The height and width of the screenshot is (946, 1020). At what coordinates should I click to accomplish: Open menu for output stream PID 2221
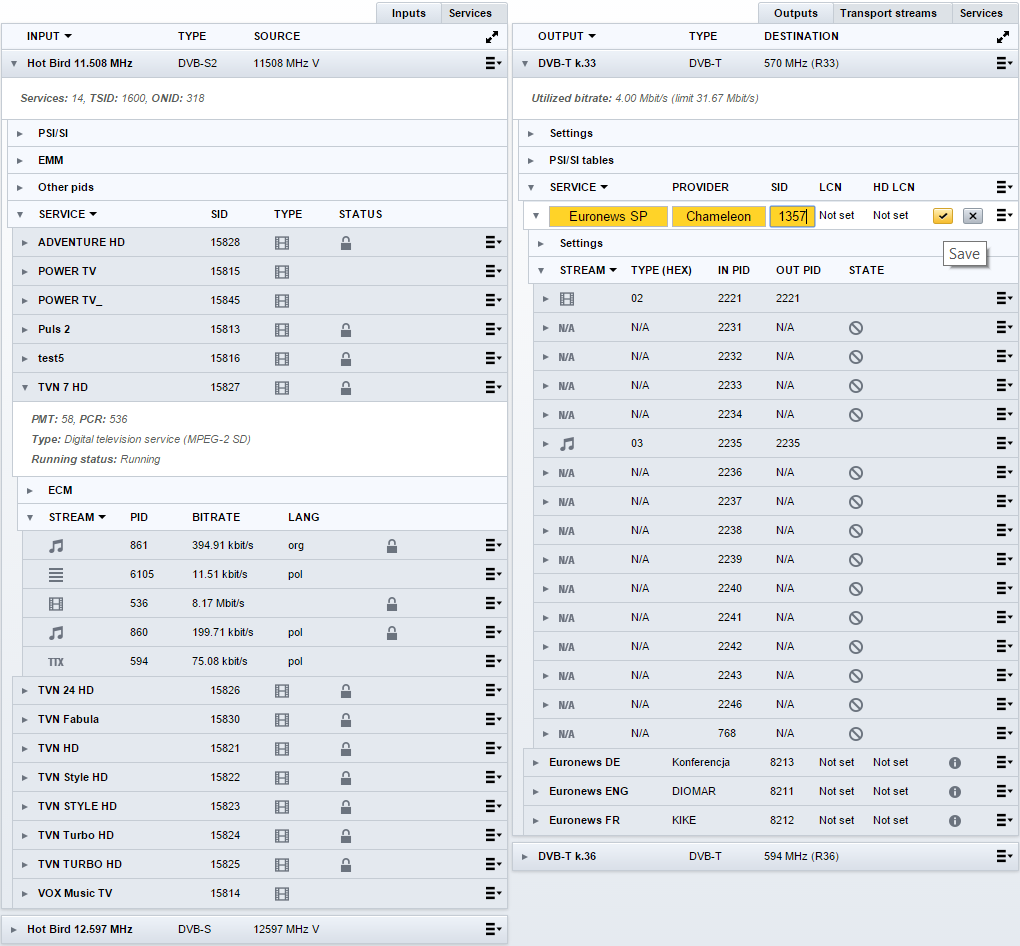tap(1004, 298)
